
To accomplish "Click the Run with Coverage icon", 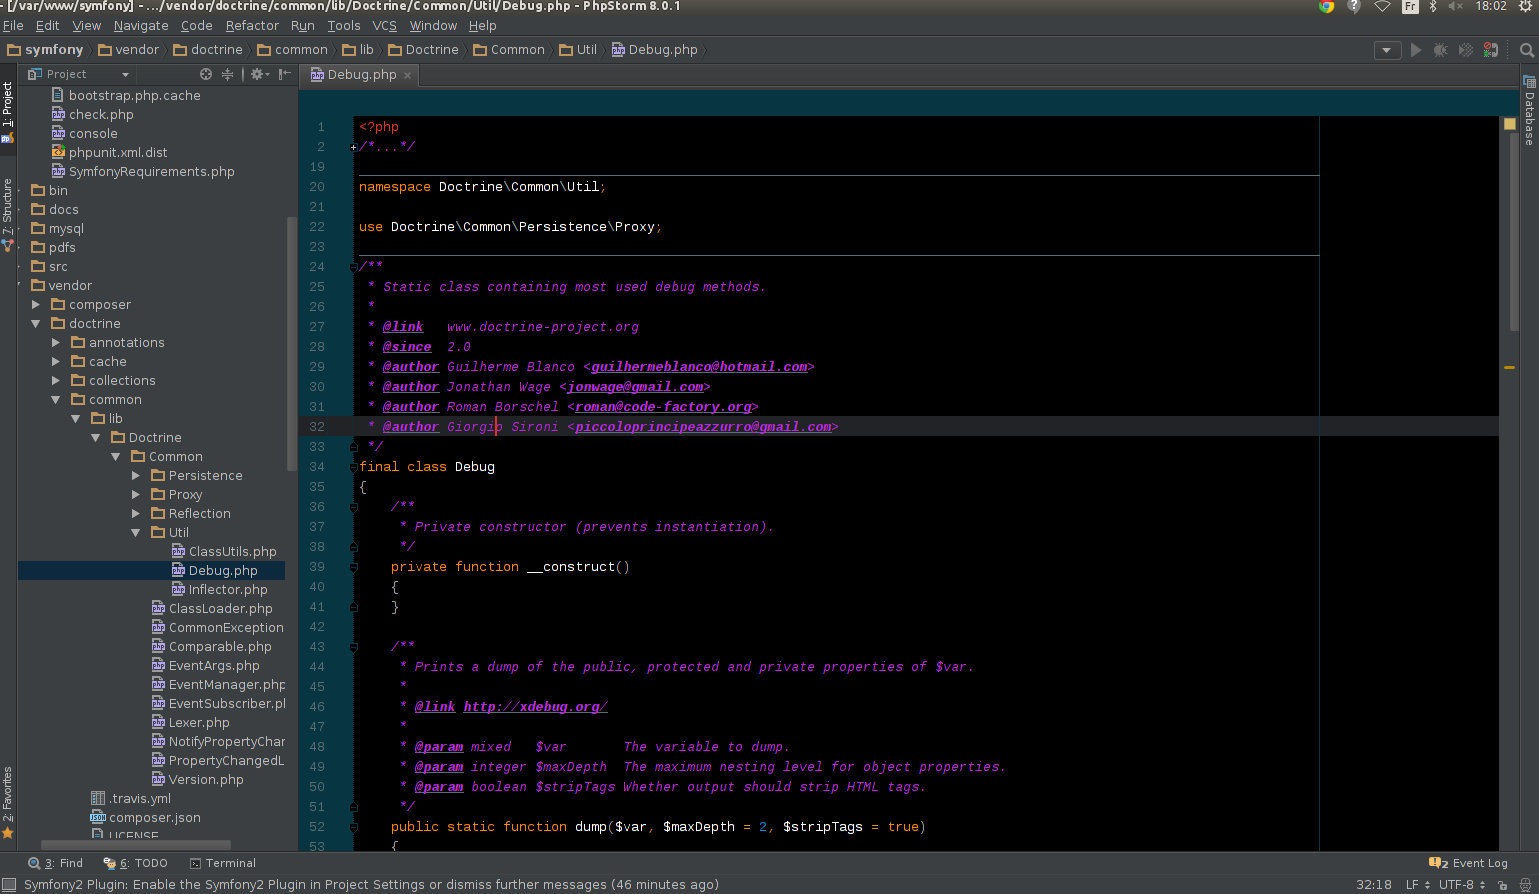I will 1466,50.
